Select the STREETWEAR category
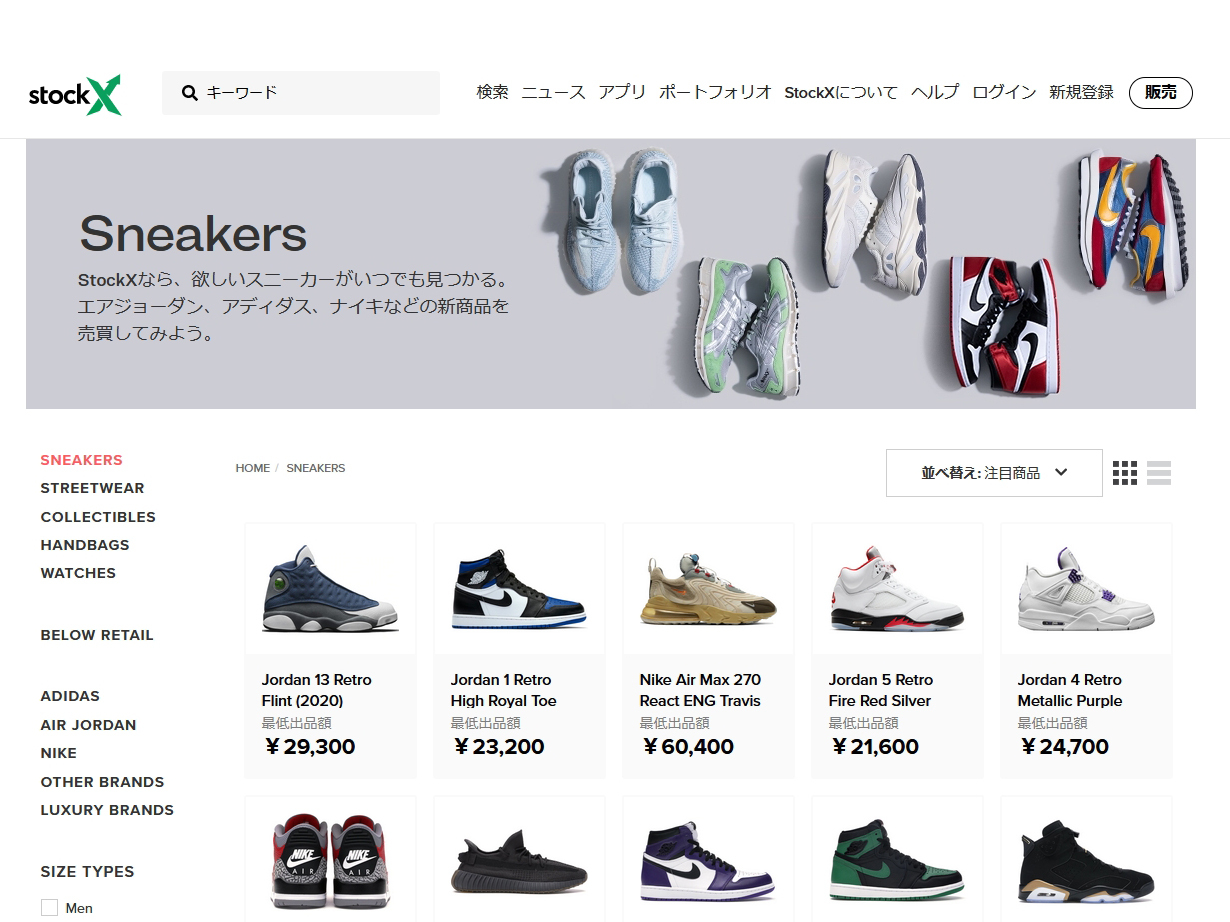Screen dimensions: 1230x922 [92, 488]
